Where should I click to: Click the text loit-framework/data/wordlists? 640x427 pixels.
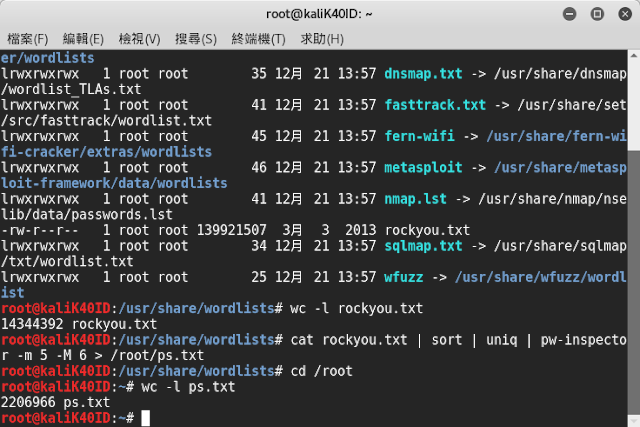(x=114, y=184)
